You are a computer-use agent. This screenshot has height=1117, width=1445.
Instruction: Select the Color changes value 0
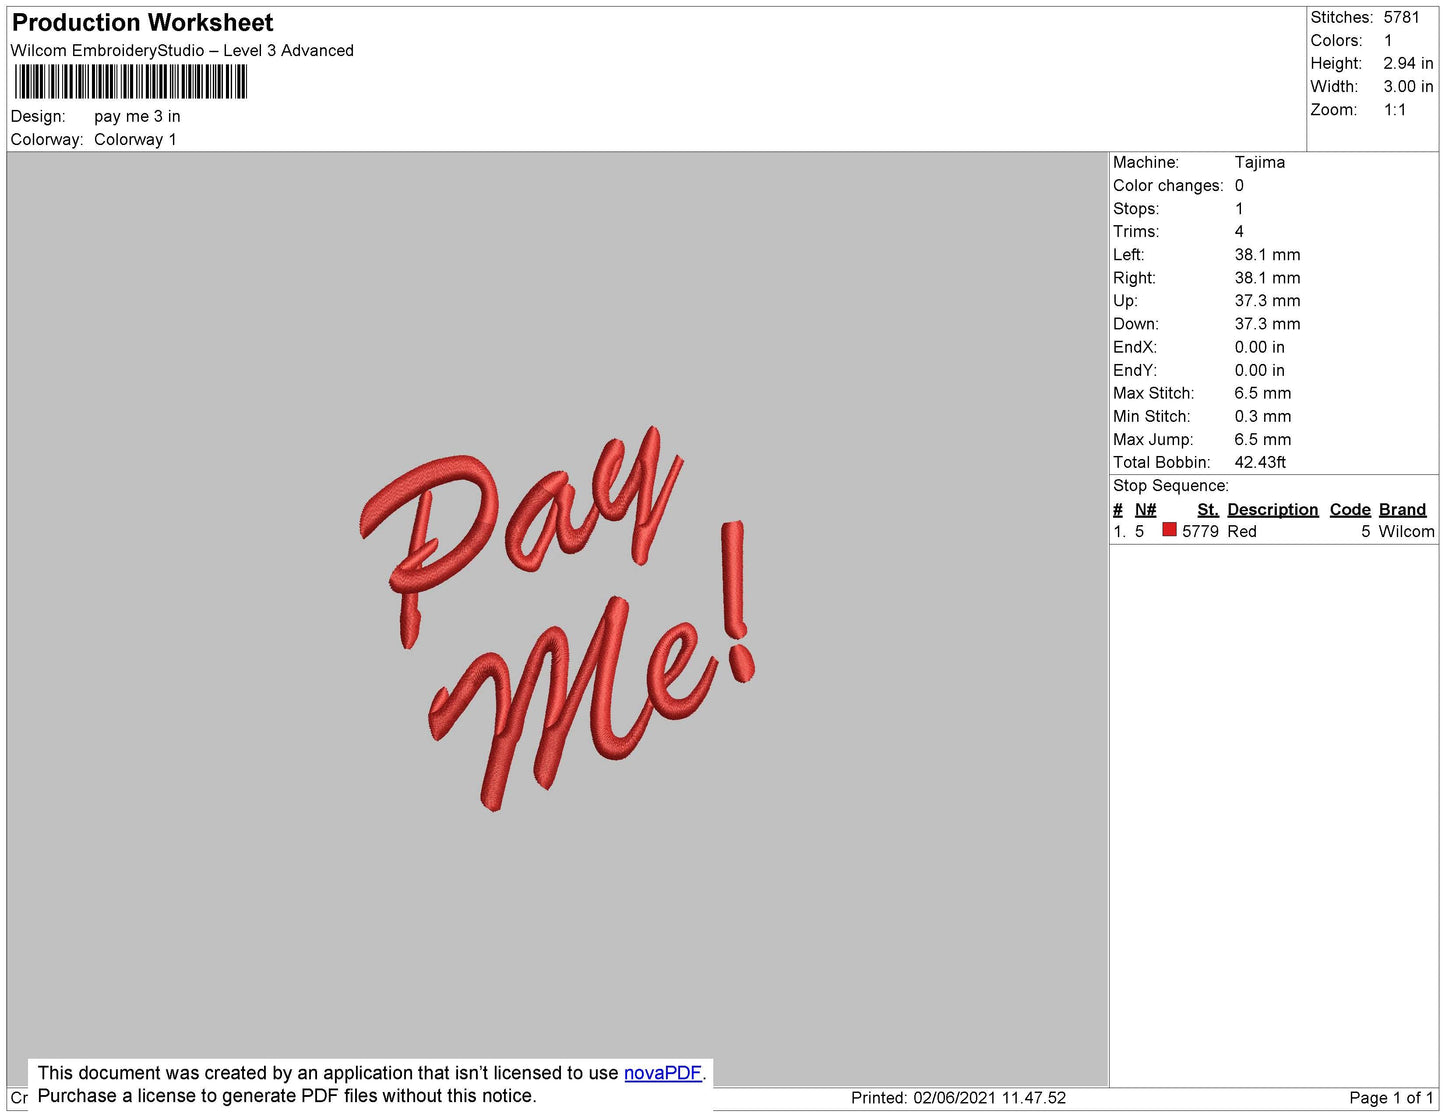1239,186
